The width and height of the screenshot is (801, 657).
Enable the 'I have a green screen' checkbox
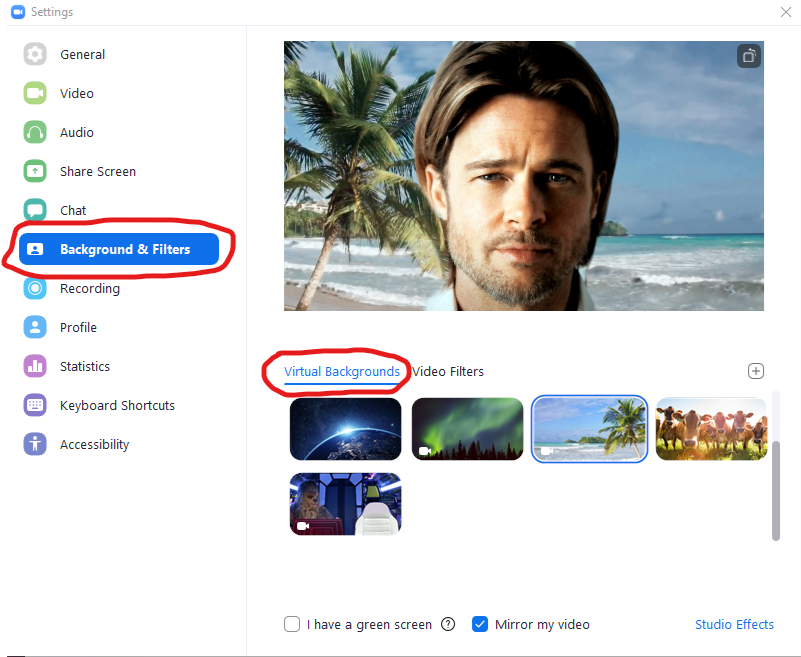(292, 624)
